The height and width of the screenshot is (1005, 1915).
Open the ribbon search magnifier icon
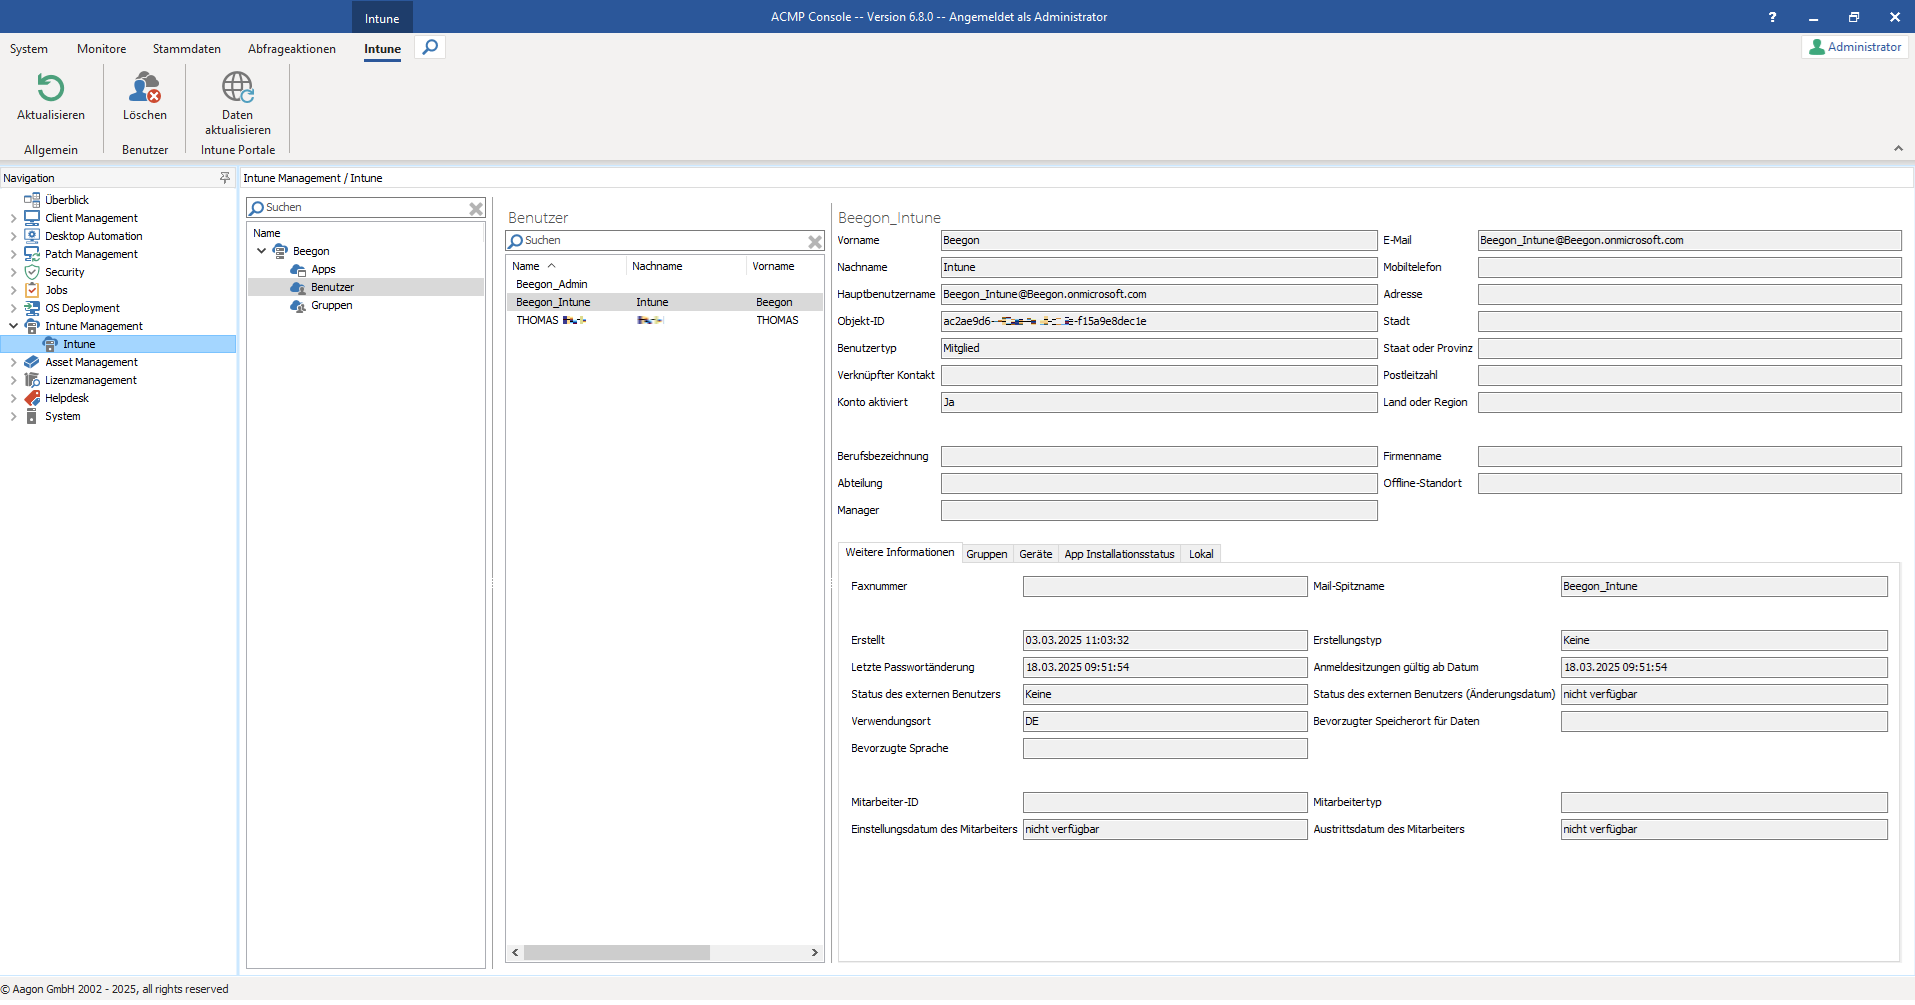pos(430,47)
